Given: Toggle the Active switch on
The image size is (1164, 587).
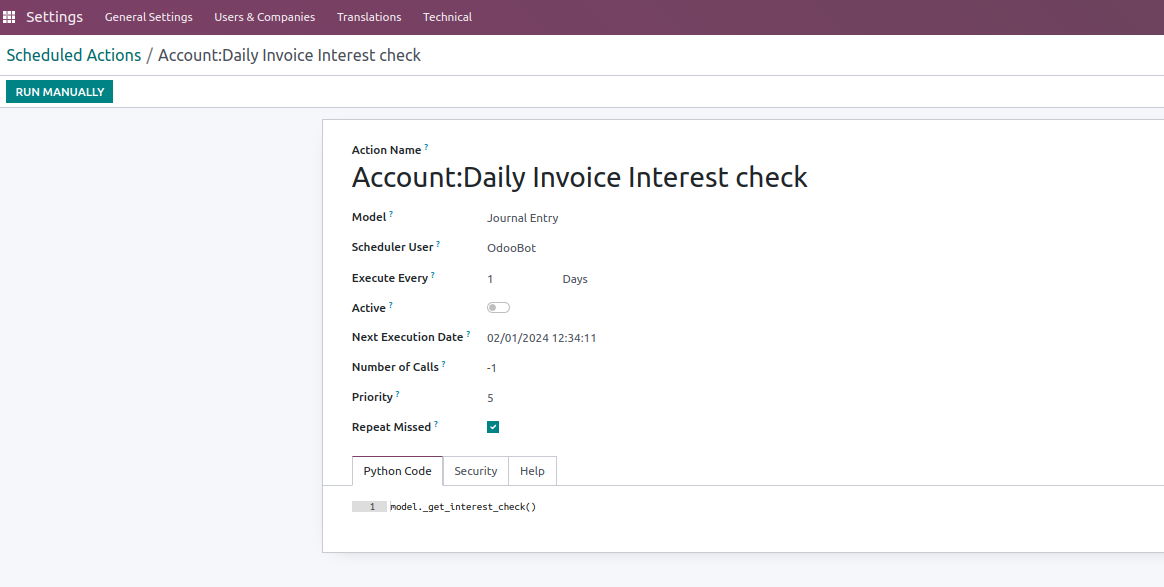Looking at the screenshot, I should pyautogui.click(x=498, y=307).
